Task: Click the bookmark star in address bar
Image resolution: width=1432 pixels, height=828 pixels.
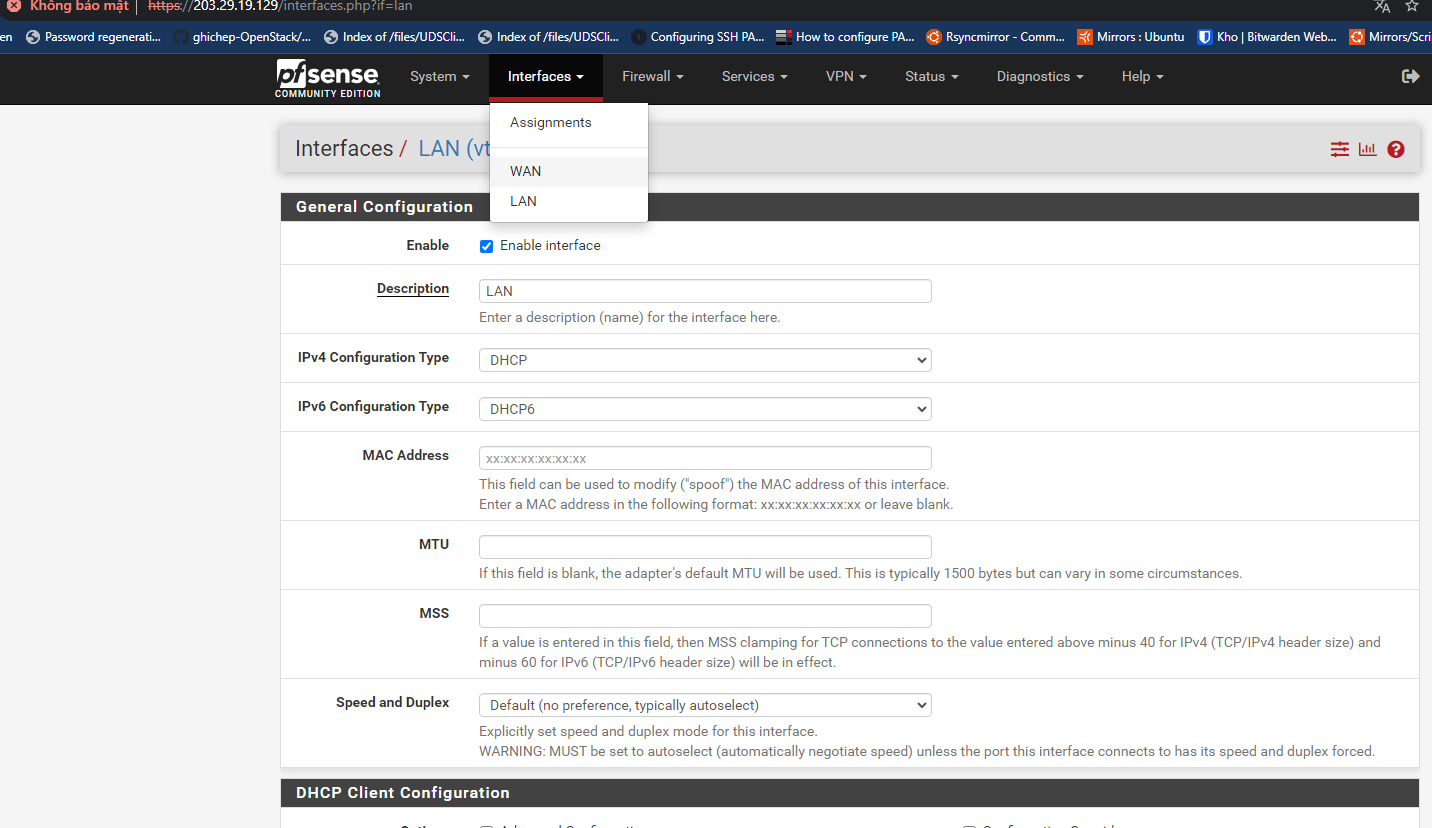Action: 1412,6
